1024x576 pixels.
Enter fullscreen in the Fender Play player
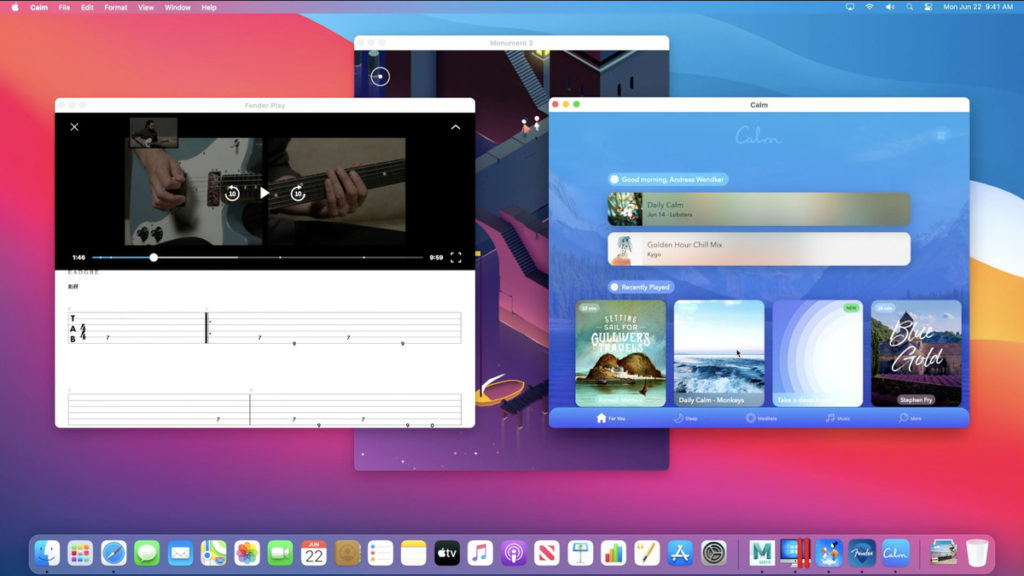[456, 257]
